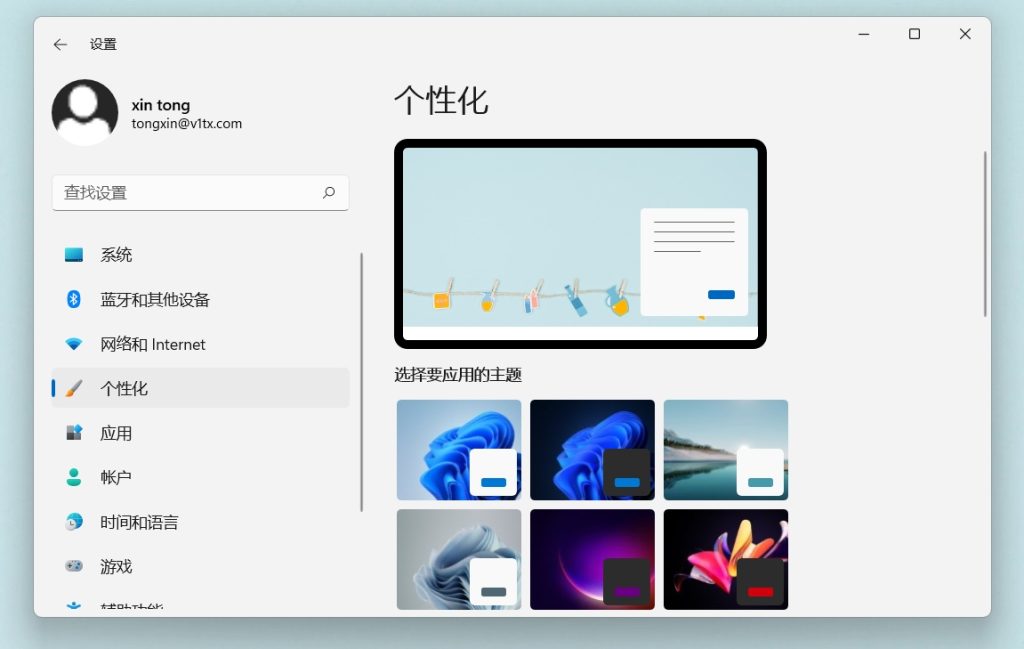1024x649 pixels.
Task: Apply the colorful flower dark theme
Action: coord(726,560)
